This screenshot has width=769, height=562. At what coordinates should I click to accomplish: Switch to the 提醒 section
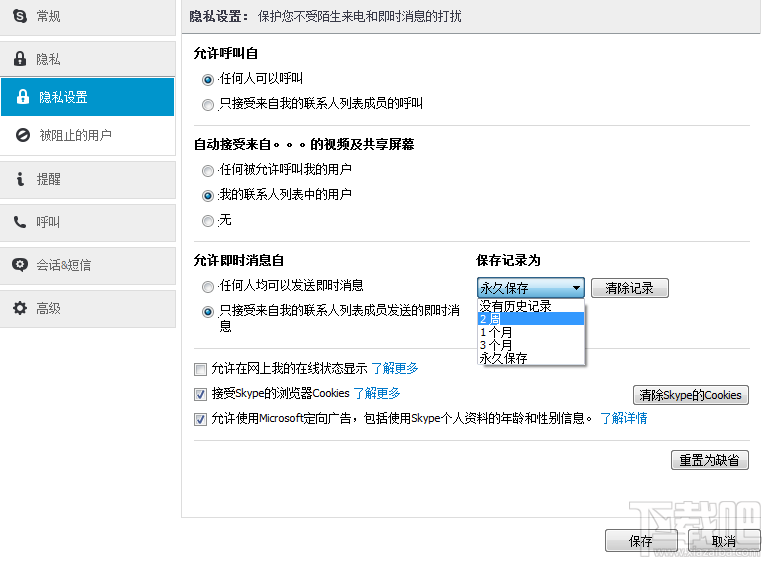click(x=88, y=179)
